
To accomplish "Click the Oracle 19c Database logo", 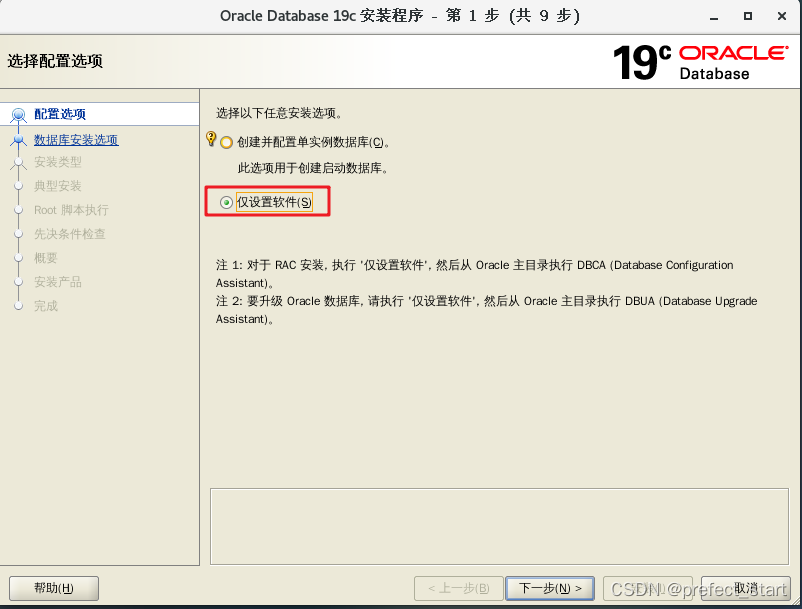I will click(700, 62).
